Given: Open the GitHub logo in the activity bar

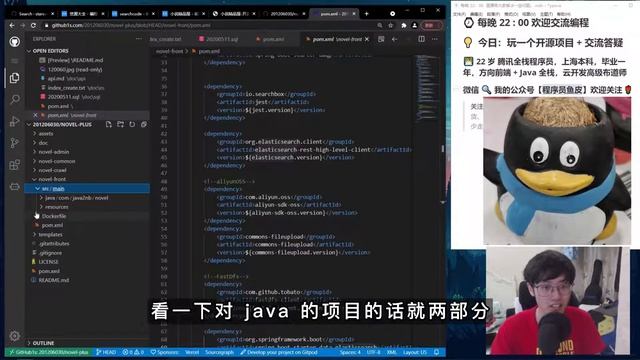Looking at the screenshot, I should 15,41.
